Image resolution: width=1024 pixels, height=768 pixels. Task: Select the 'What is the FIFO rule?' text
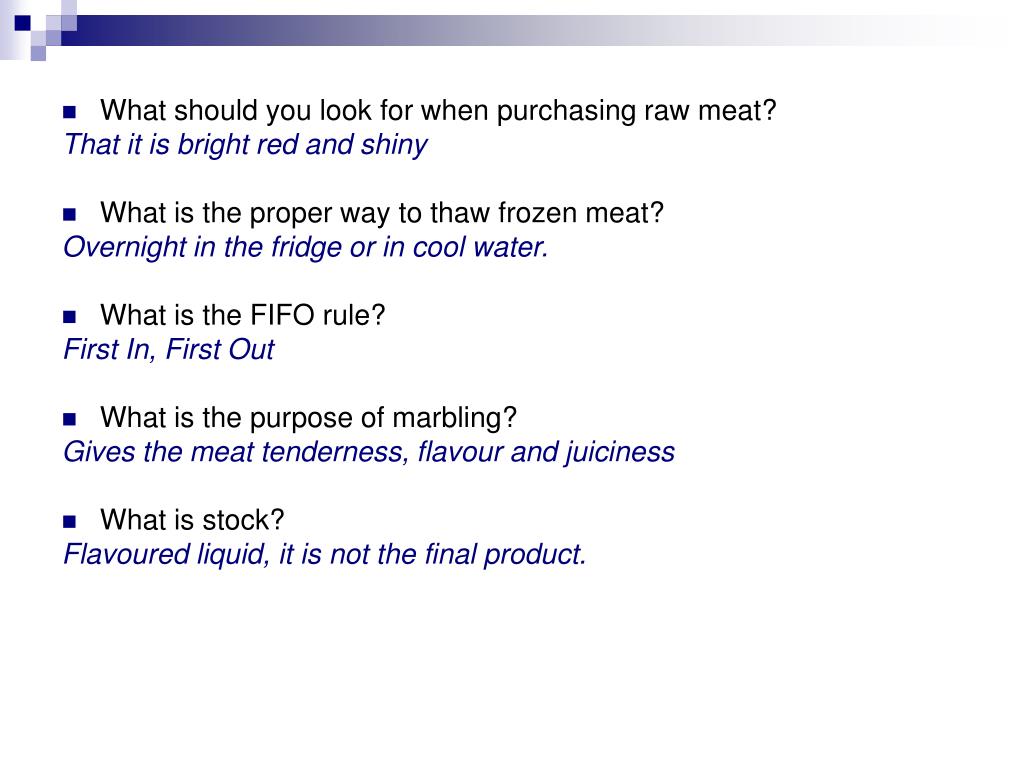242,315
